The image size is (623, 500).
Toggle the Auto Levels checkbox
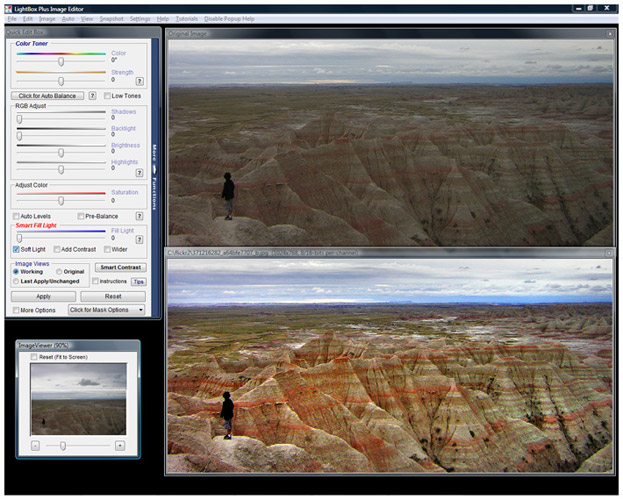[x=17, y=215]
